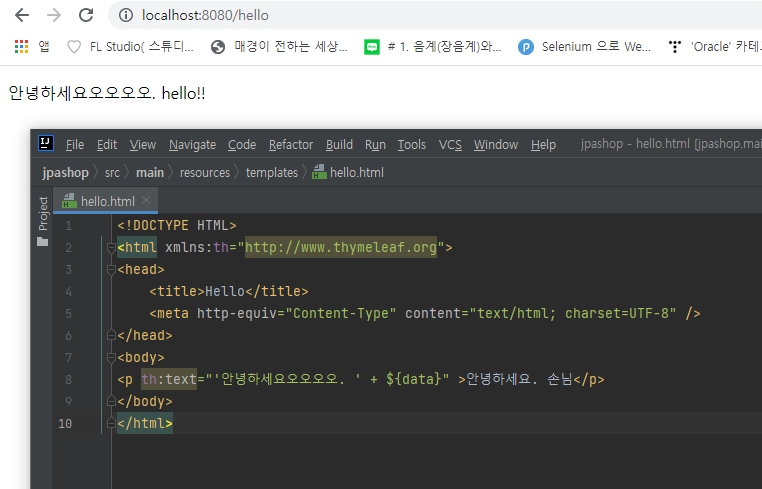Open the Edit menu

[x=107, y=145]
